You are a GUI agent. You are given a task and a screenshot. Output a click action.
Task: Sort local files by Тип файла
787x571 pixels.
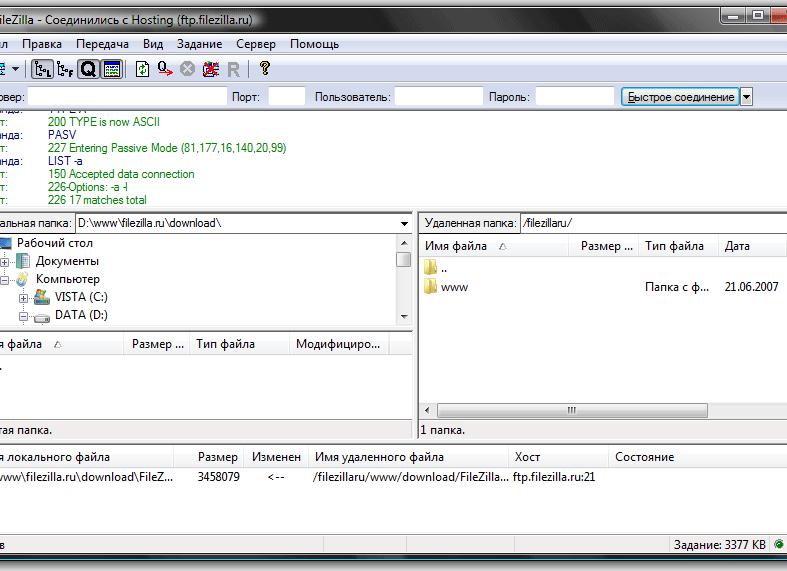click(x=239, y=344)
